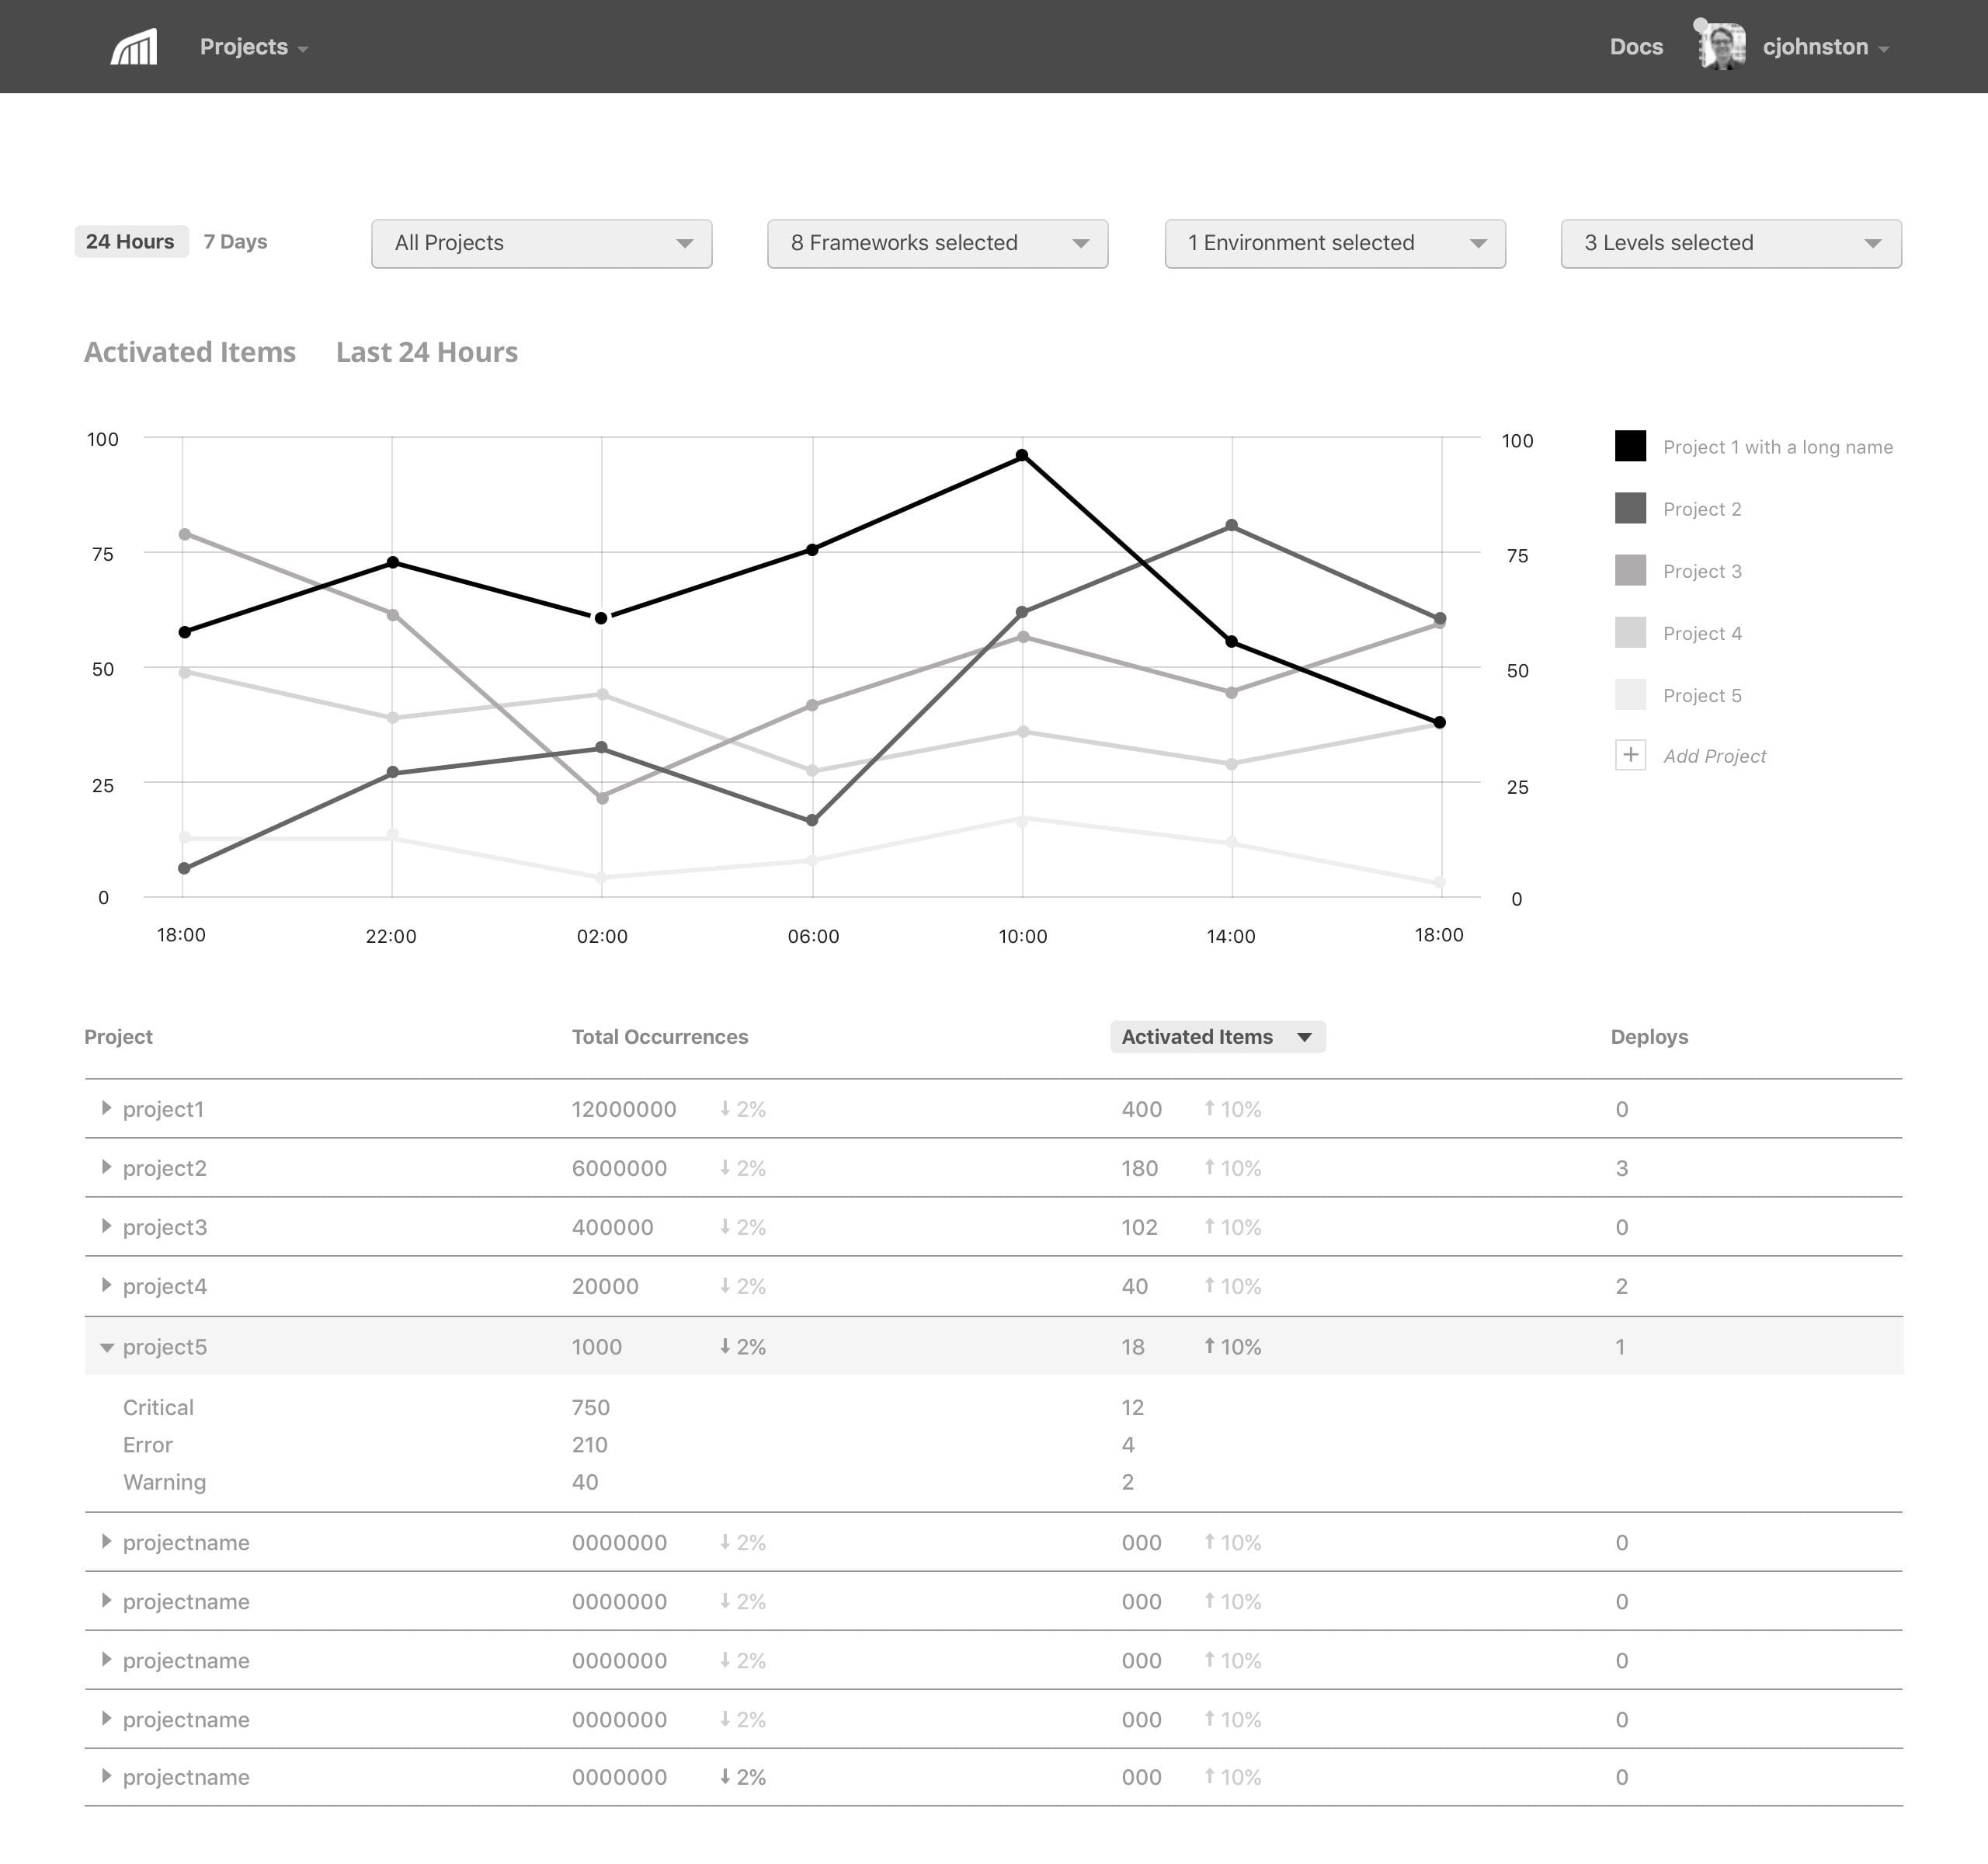The height and width of the screenshot is (1864, 1988).
Task: Click the down arrow beside project5 2%
Action: click(x=725, y=1346)
